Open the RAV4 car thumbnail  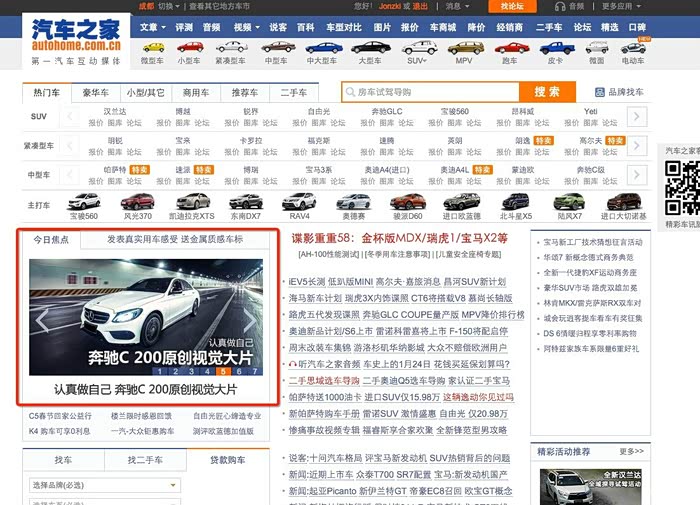[299, 201]
